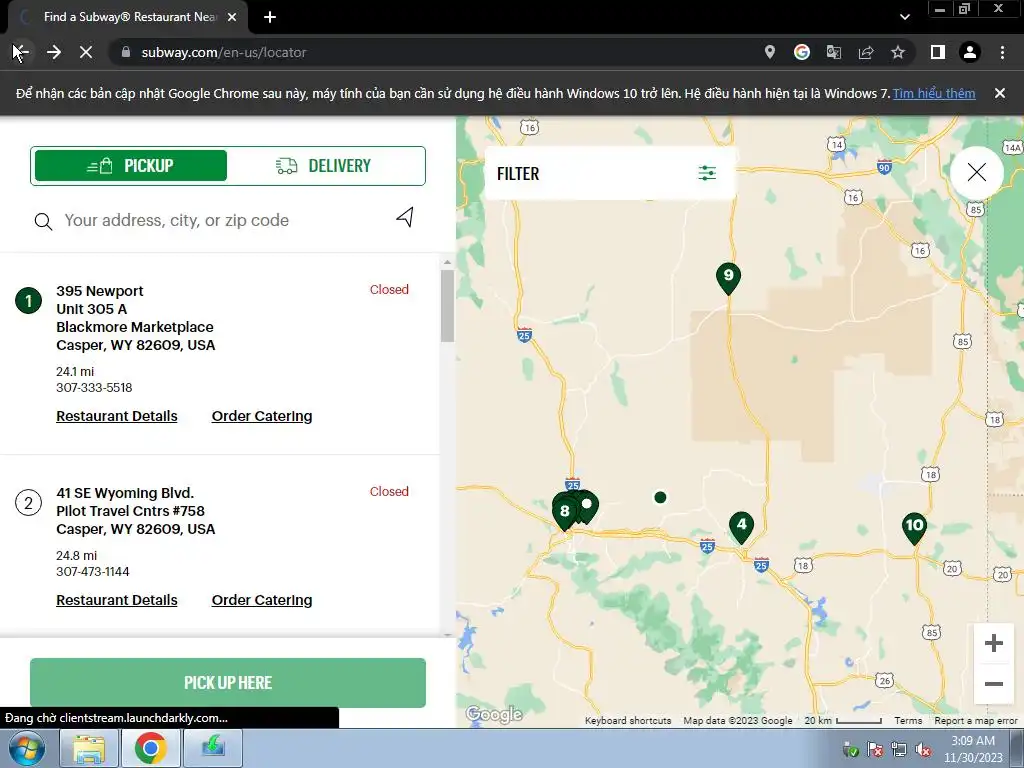
Task: Select location number 2 marker in list
Action: pos(28,503)
